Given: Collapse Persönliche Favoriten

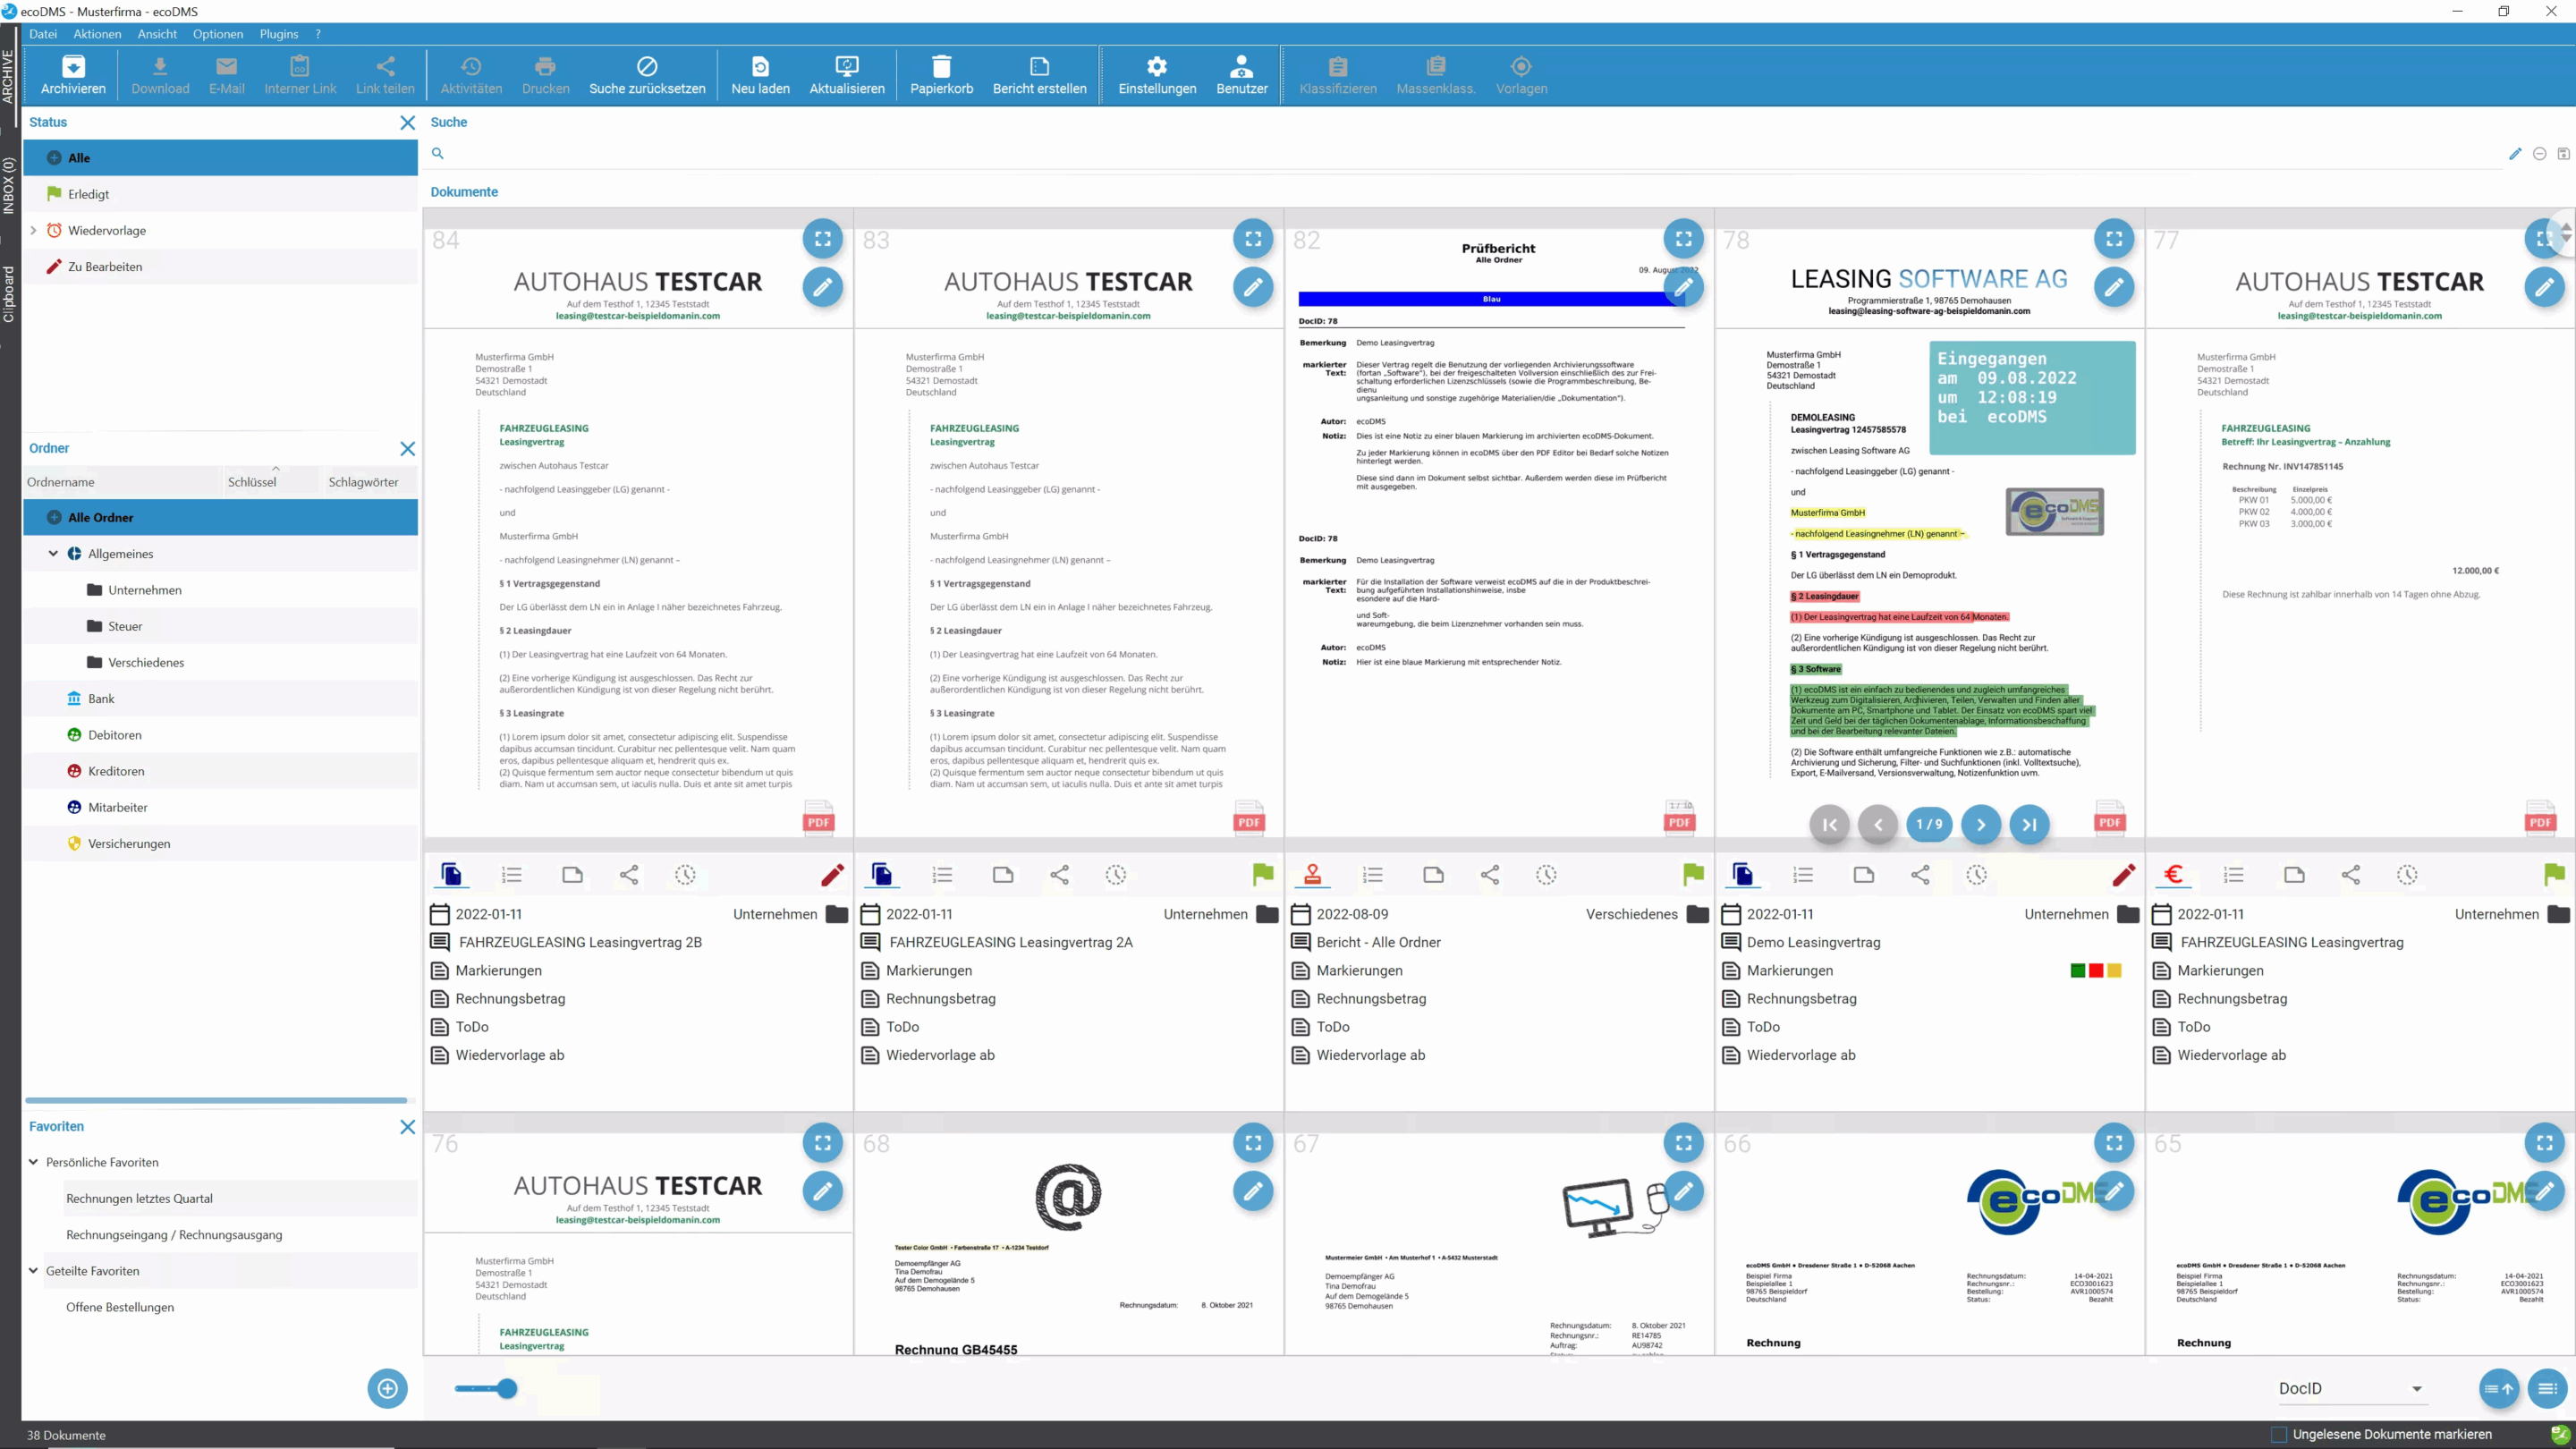Looking at the screenshot, I should (33, 1162).
